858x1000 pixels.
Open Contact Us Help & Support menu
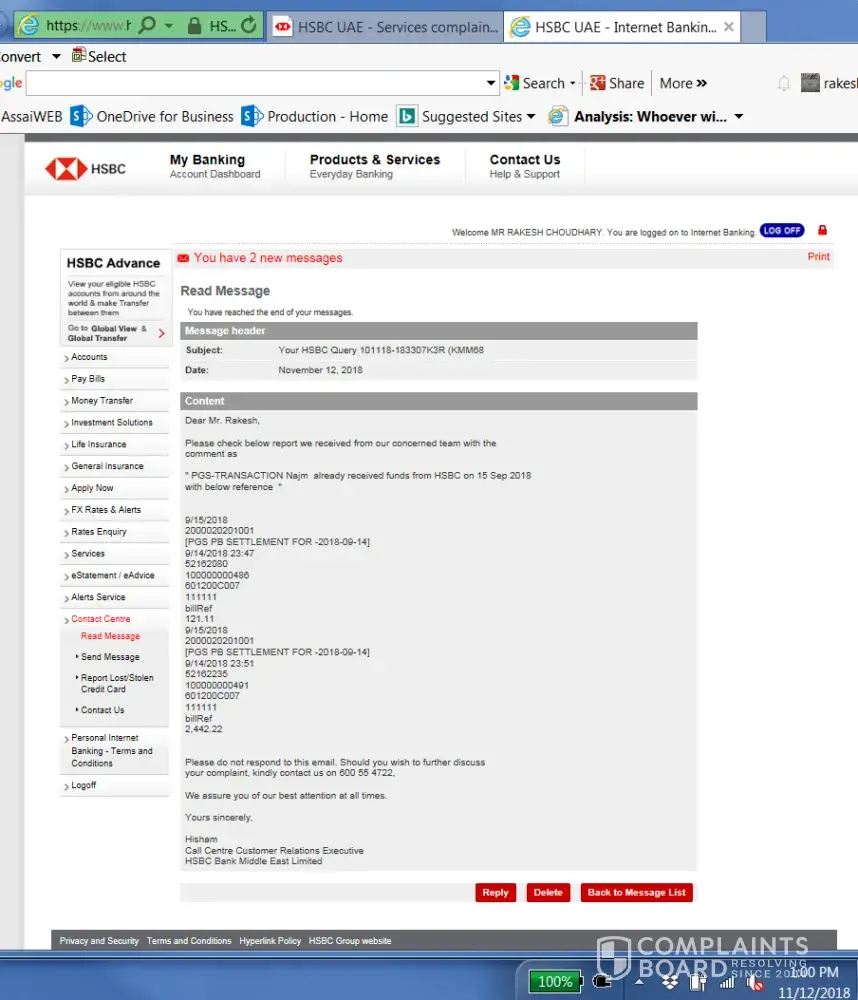pyautogui.click(x=524, y=166)
